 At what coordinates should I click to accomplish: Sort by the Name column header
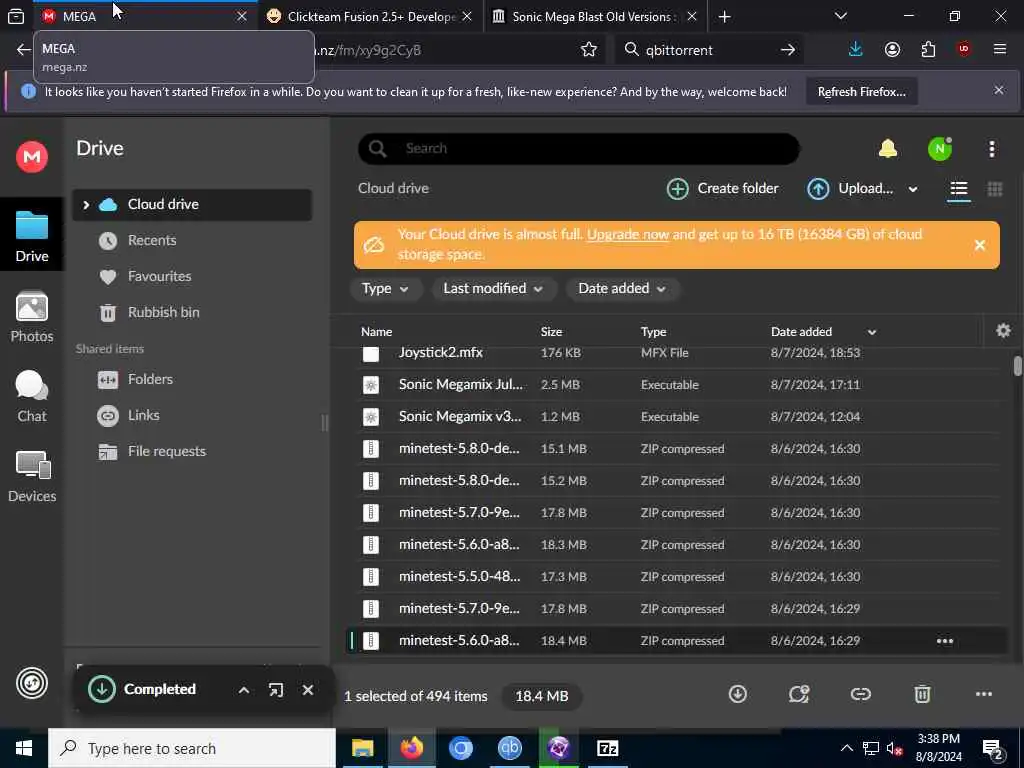(377, 332)
